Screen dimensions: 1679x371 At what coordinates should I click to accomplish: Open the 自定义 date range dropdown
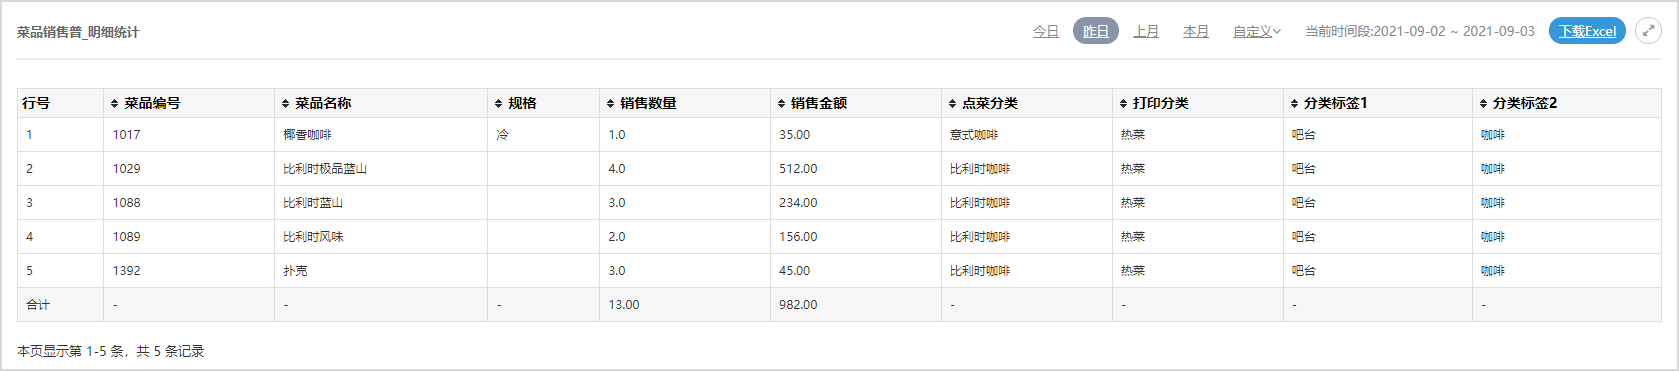tap(1256, 32)
